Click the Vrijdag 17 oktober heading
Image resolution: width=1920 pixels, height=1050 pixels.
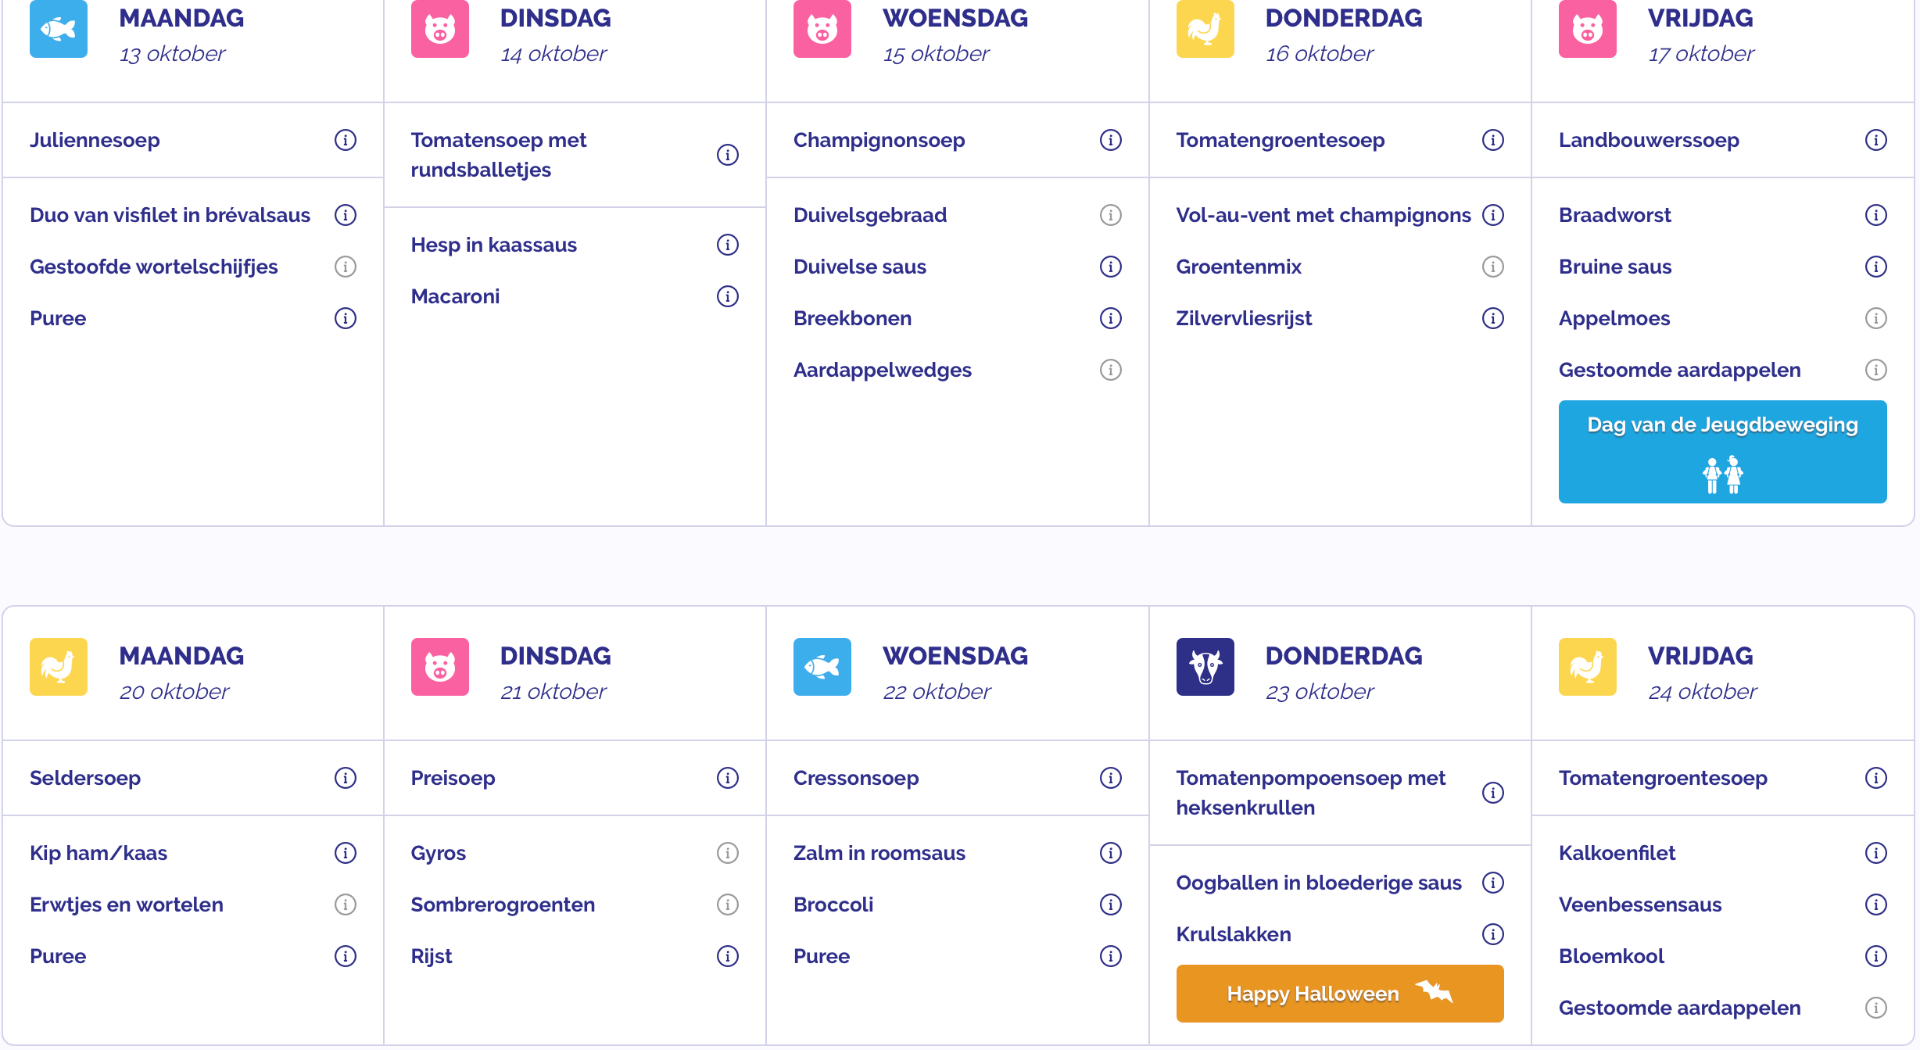click(1700, 18)
